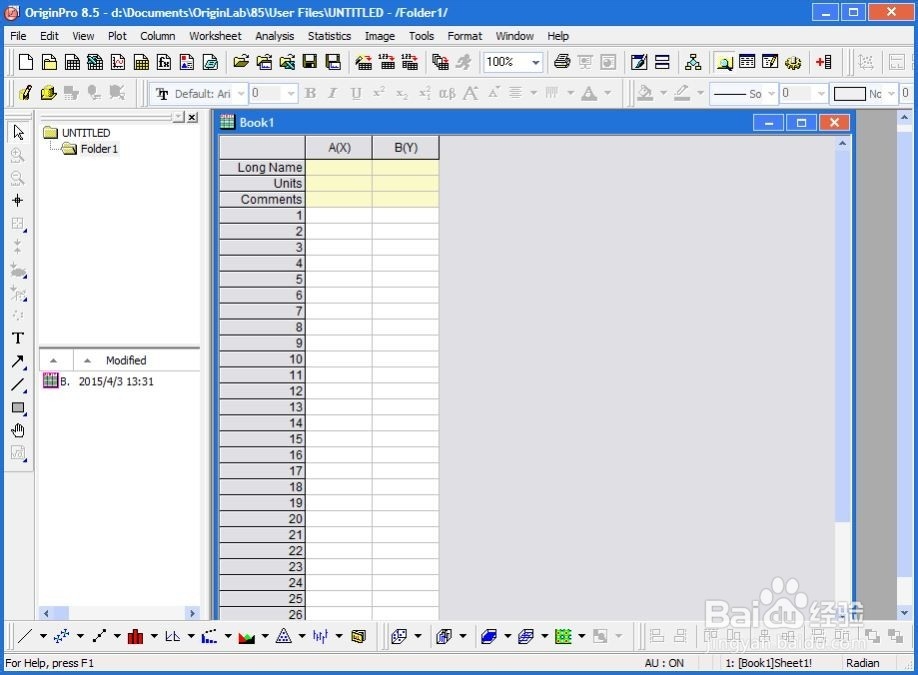The height and width of the screenshot is (675, 918).
Task: Create a new project from the toolbar
Action: [x=26, y=62]
